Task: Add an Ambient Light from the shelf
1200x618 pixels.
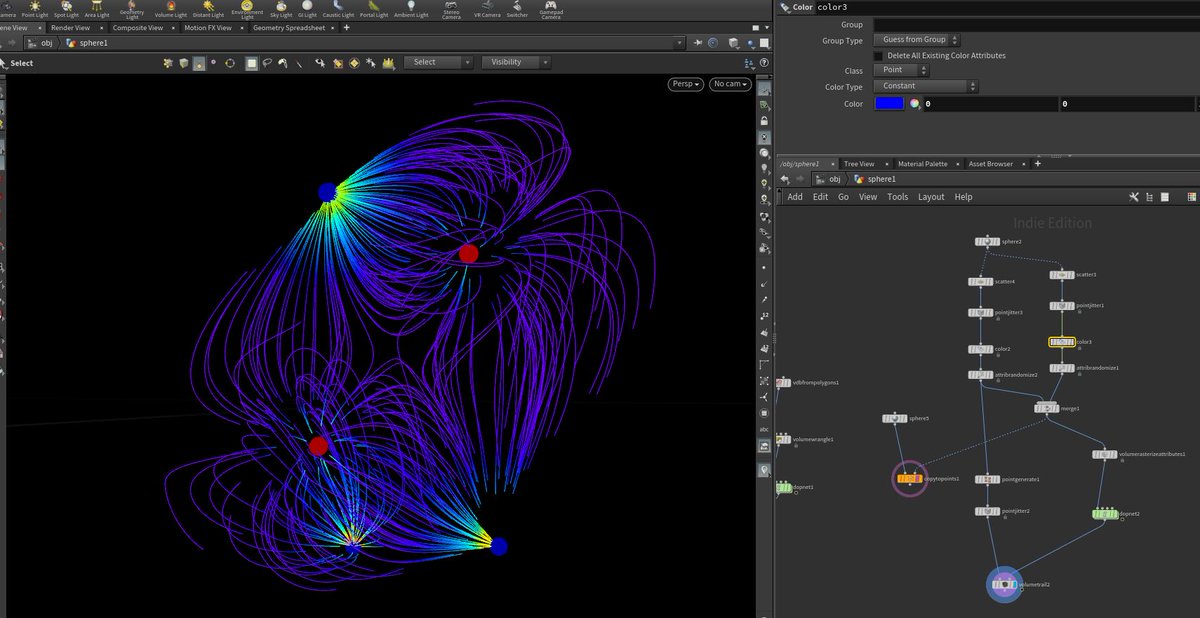Action: tap(412, 9)
